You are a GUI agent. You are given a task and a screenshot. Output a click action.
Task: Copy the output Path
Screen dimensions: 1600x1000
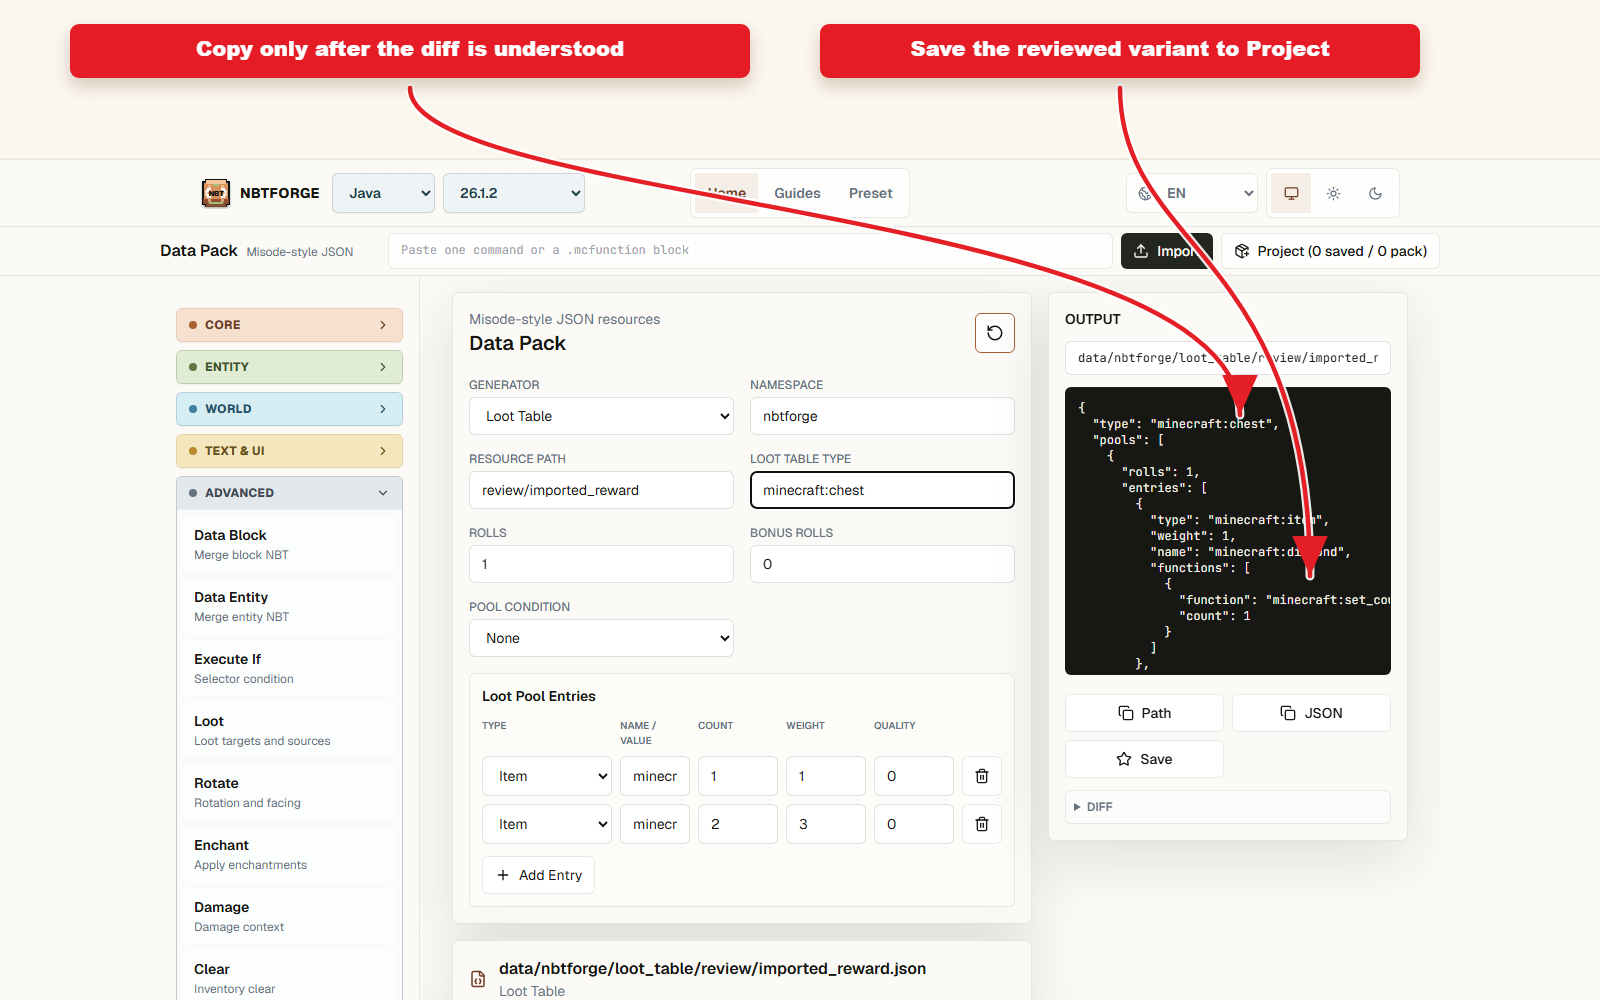[x=1144, y=713]
